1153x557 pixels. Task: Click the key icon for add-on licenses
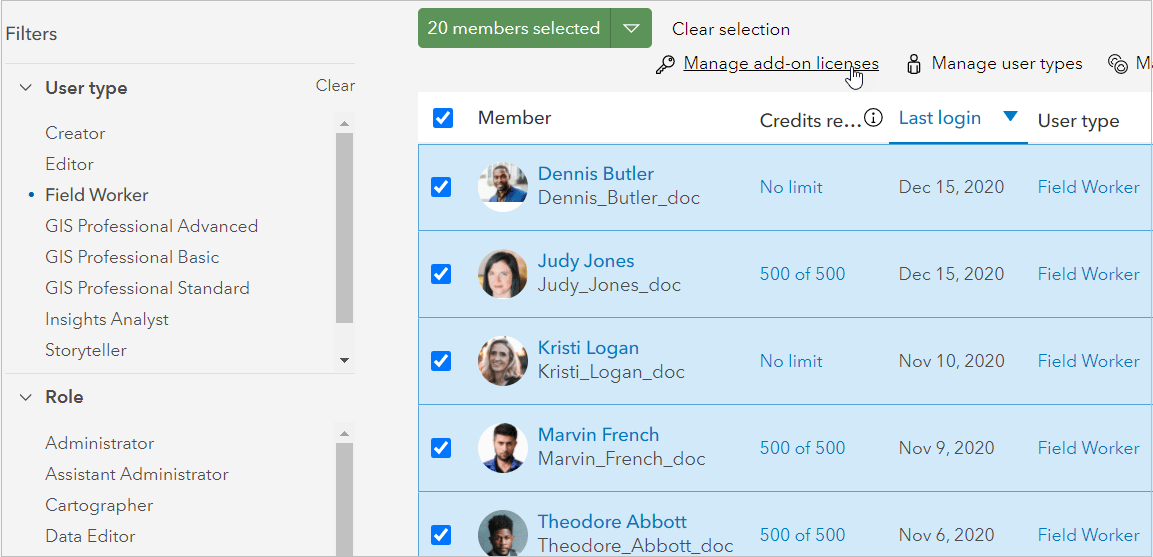coord(665,65)
